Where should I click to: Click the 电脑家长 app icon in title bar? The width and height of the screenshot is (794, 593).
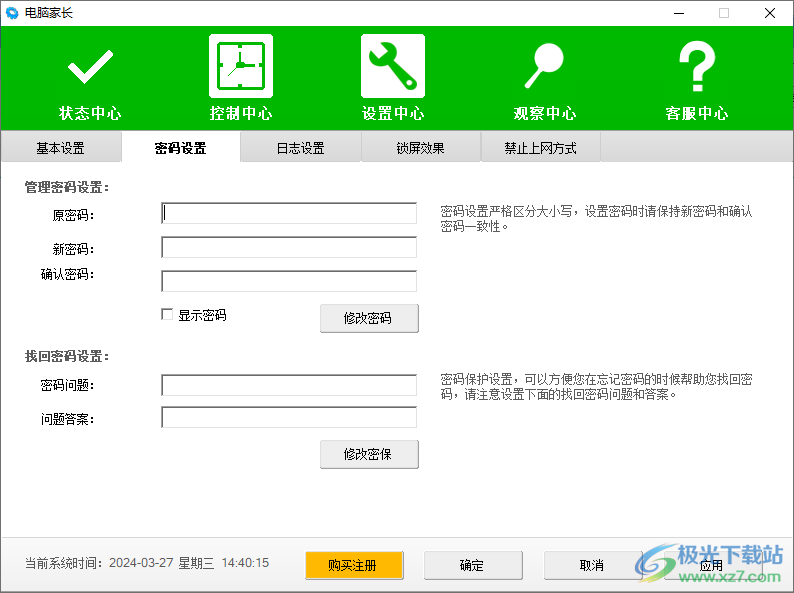click(x=12, y=13)
